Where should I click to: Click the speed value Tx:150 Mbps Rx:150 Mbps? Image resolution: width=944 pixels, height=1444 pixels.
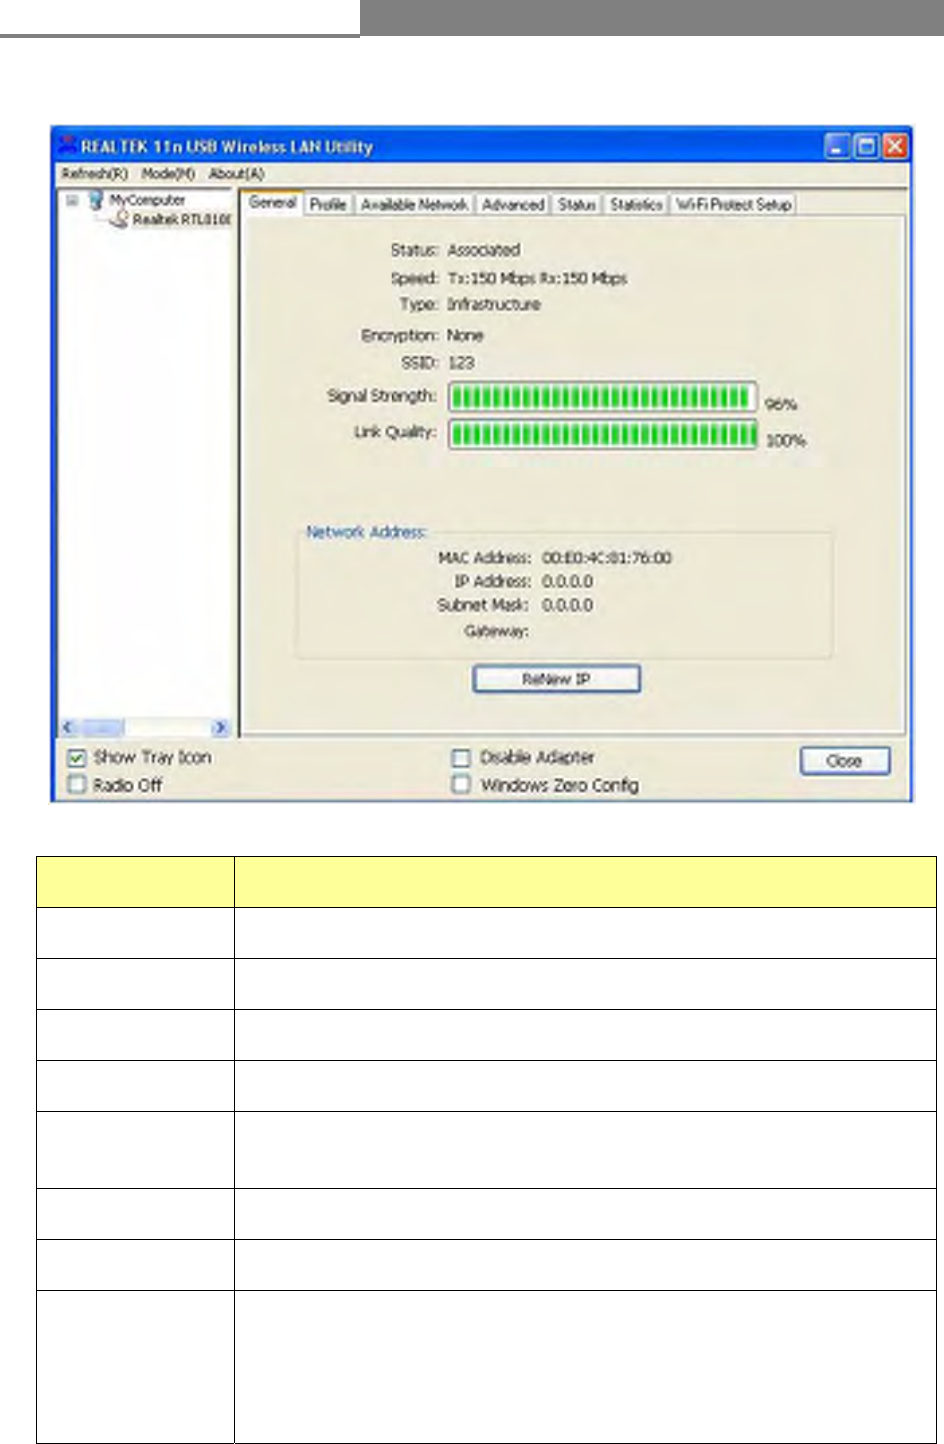(x=537, y=278)
